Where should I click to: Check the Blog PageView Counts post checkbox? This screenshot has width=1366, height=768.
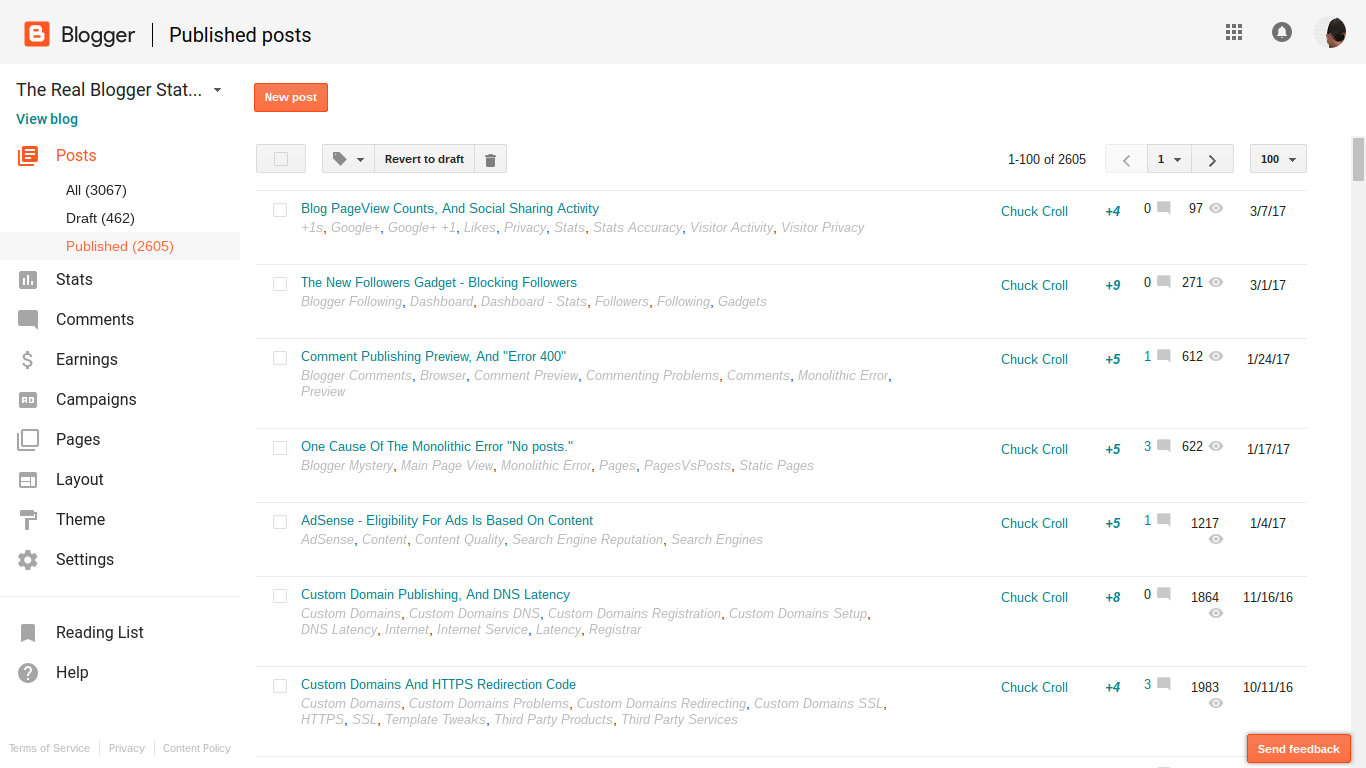coord(280,210)
